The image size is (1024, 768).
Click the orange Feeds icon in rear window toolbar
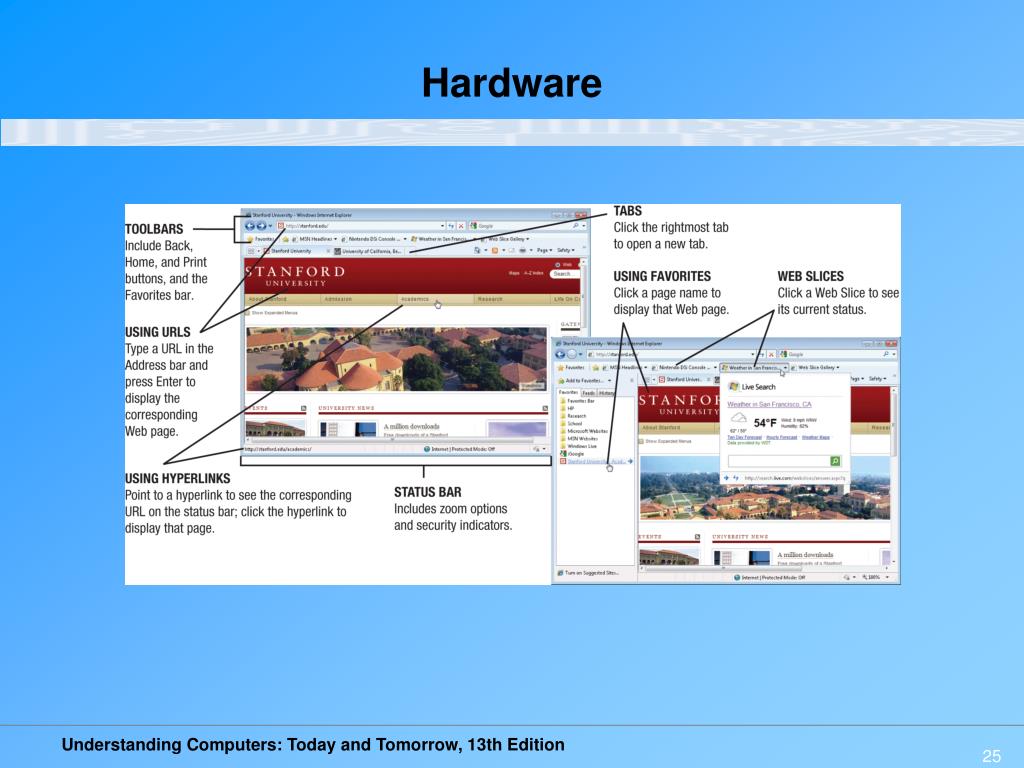point(494,251)
